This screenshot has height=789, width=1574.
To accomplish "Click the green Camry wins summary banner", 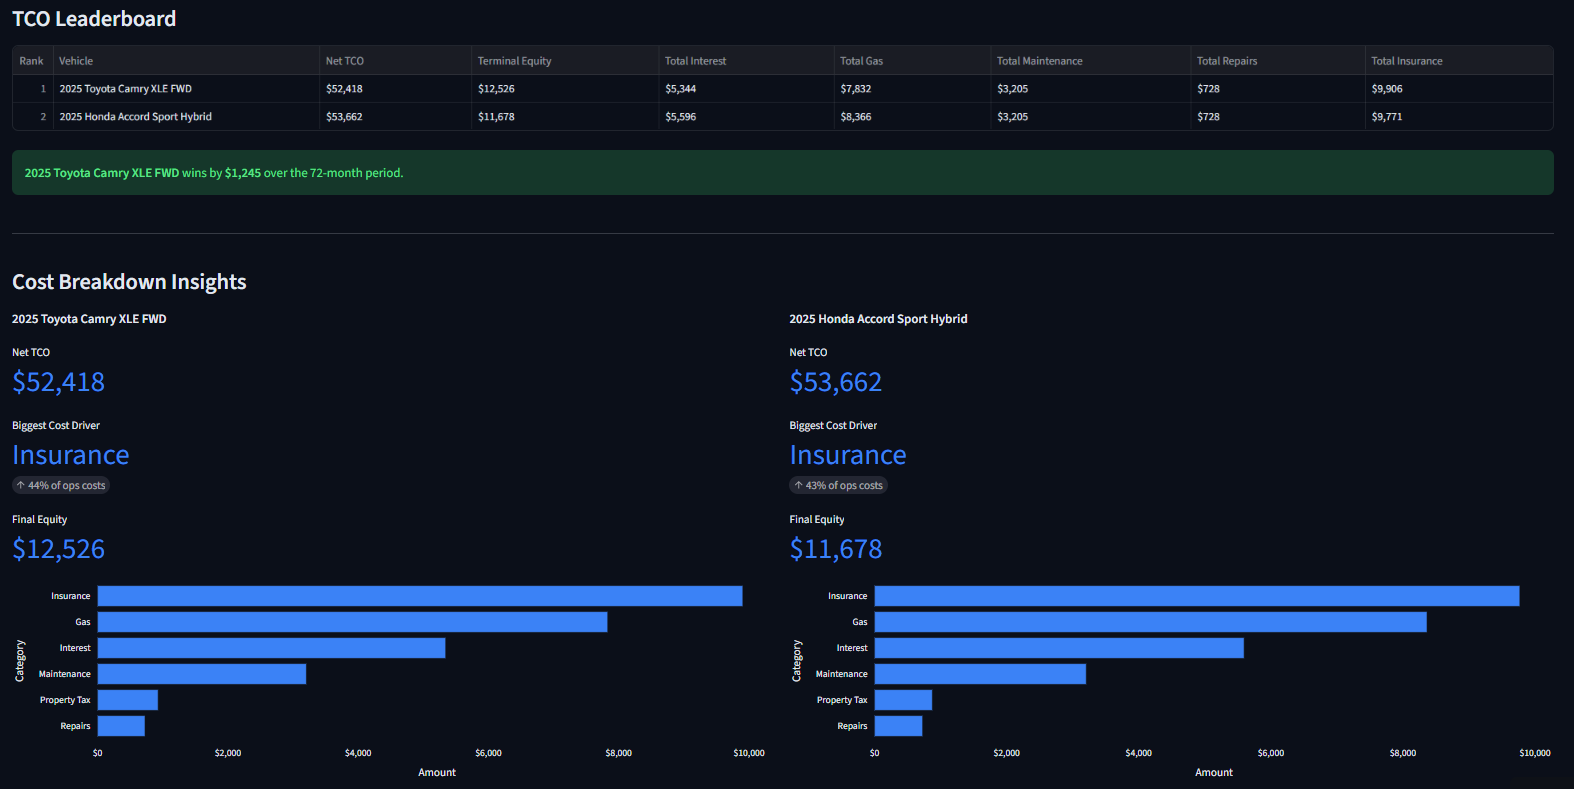I will (x=783, y=173).
